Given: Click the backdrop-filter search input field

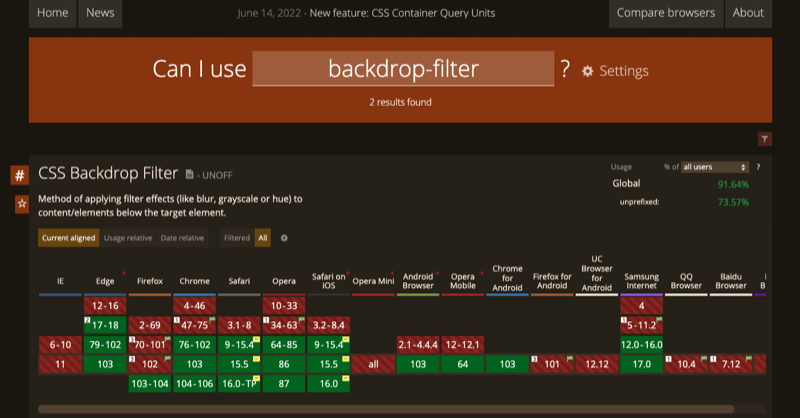Looking at the screenshot, I should [403, 70].
